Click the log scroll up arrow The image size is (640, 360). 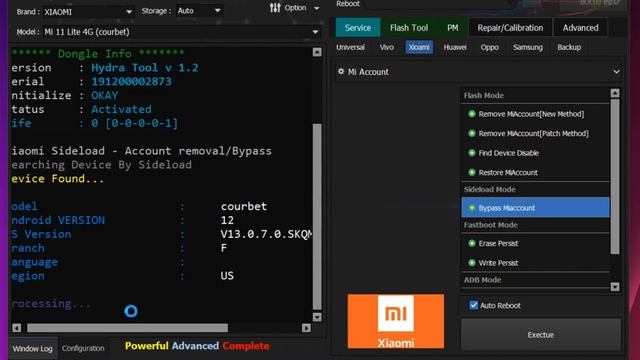(x=317, y=52)
